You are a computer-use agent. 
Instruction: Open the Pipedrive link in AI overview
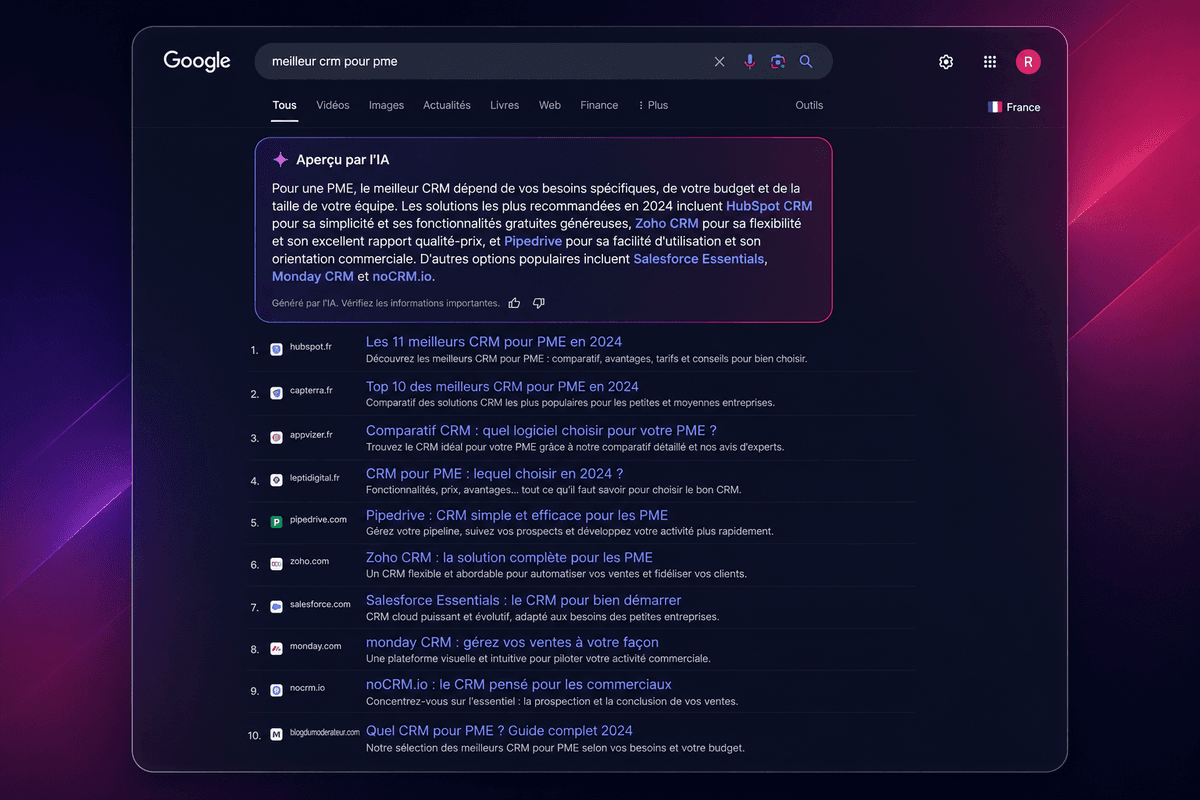click(533, 241)
